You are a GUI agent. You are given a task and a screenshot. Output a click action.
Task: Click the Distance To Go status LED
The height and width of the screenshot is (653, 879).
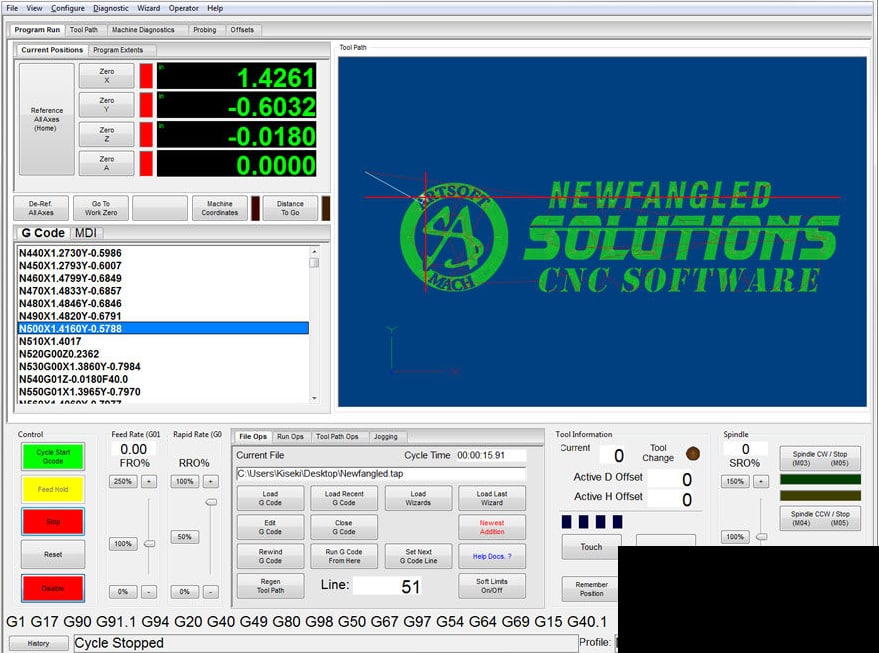326,208
